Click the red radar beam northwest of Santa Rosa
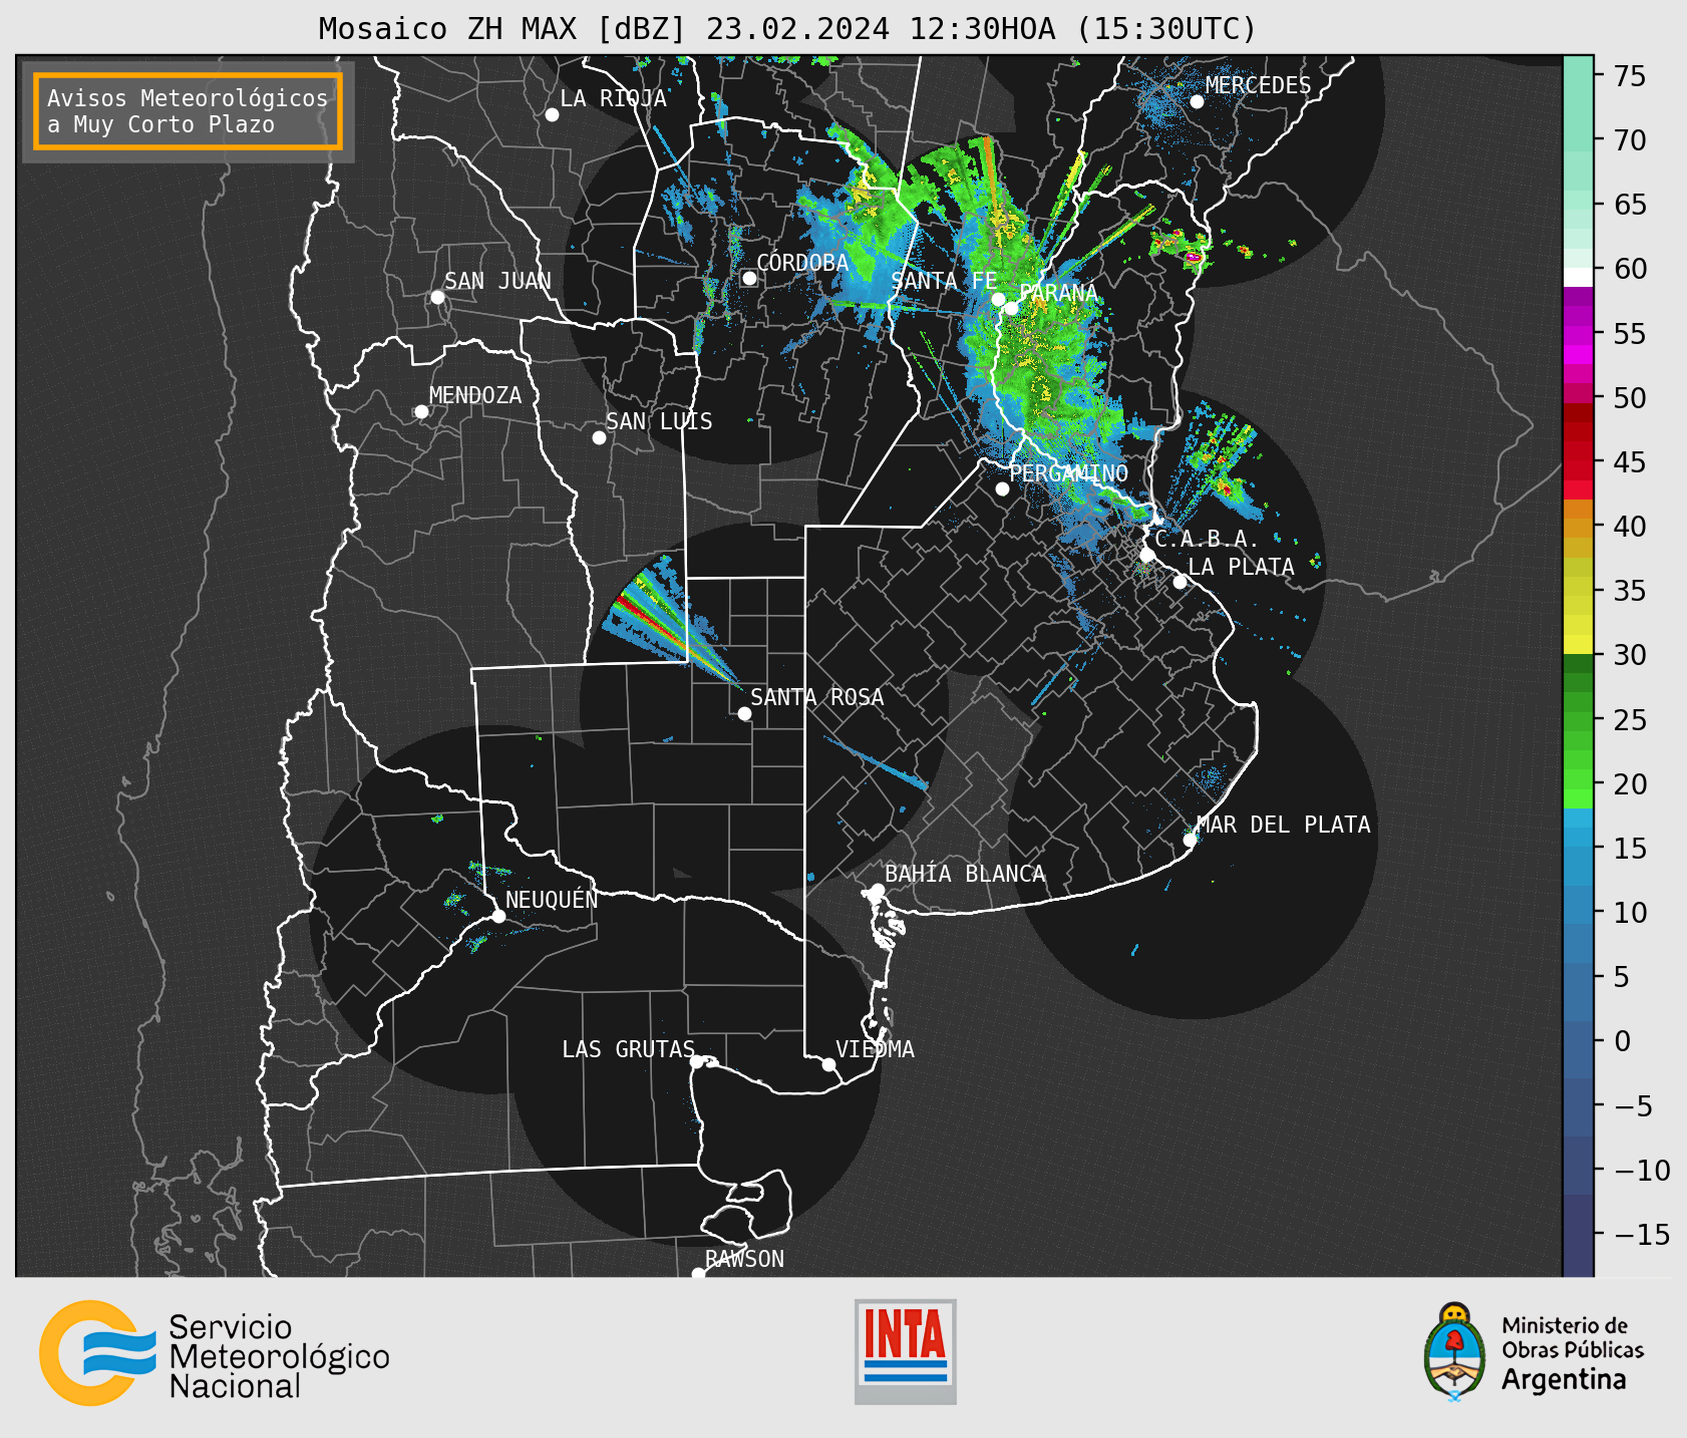 click(649, 618)
